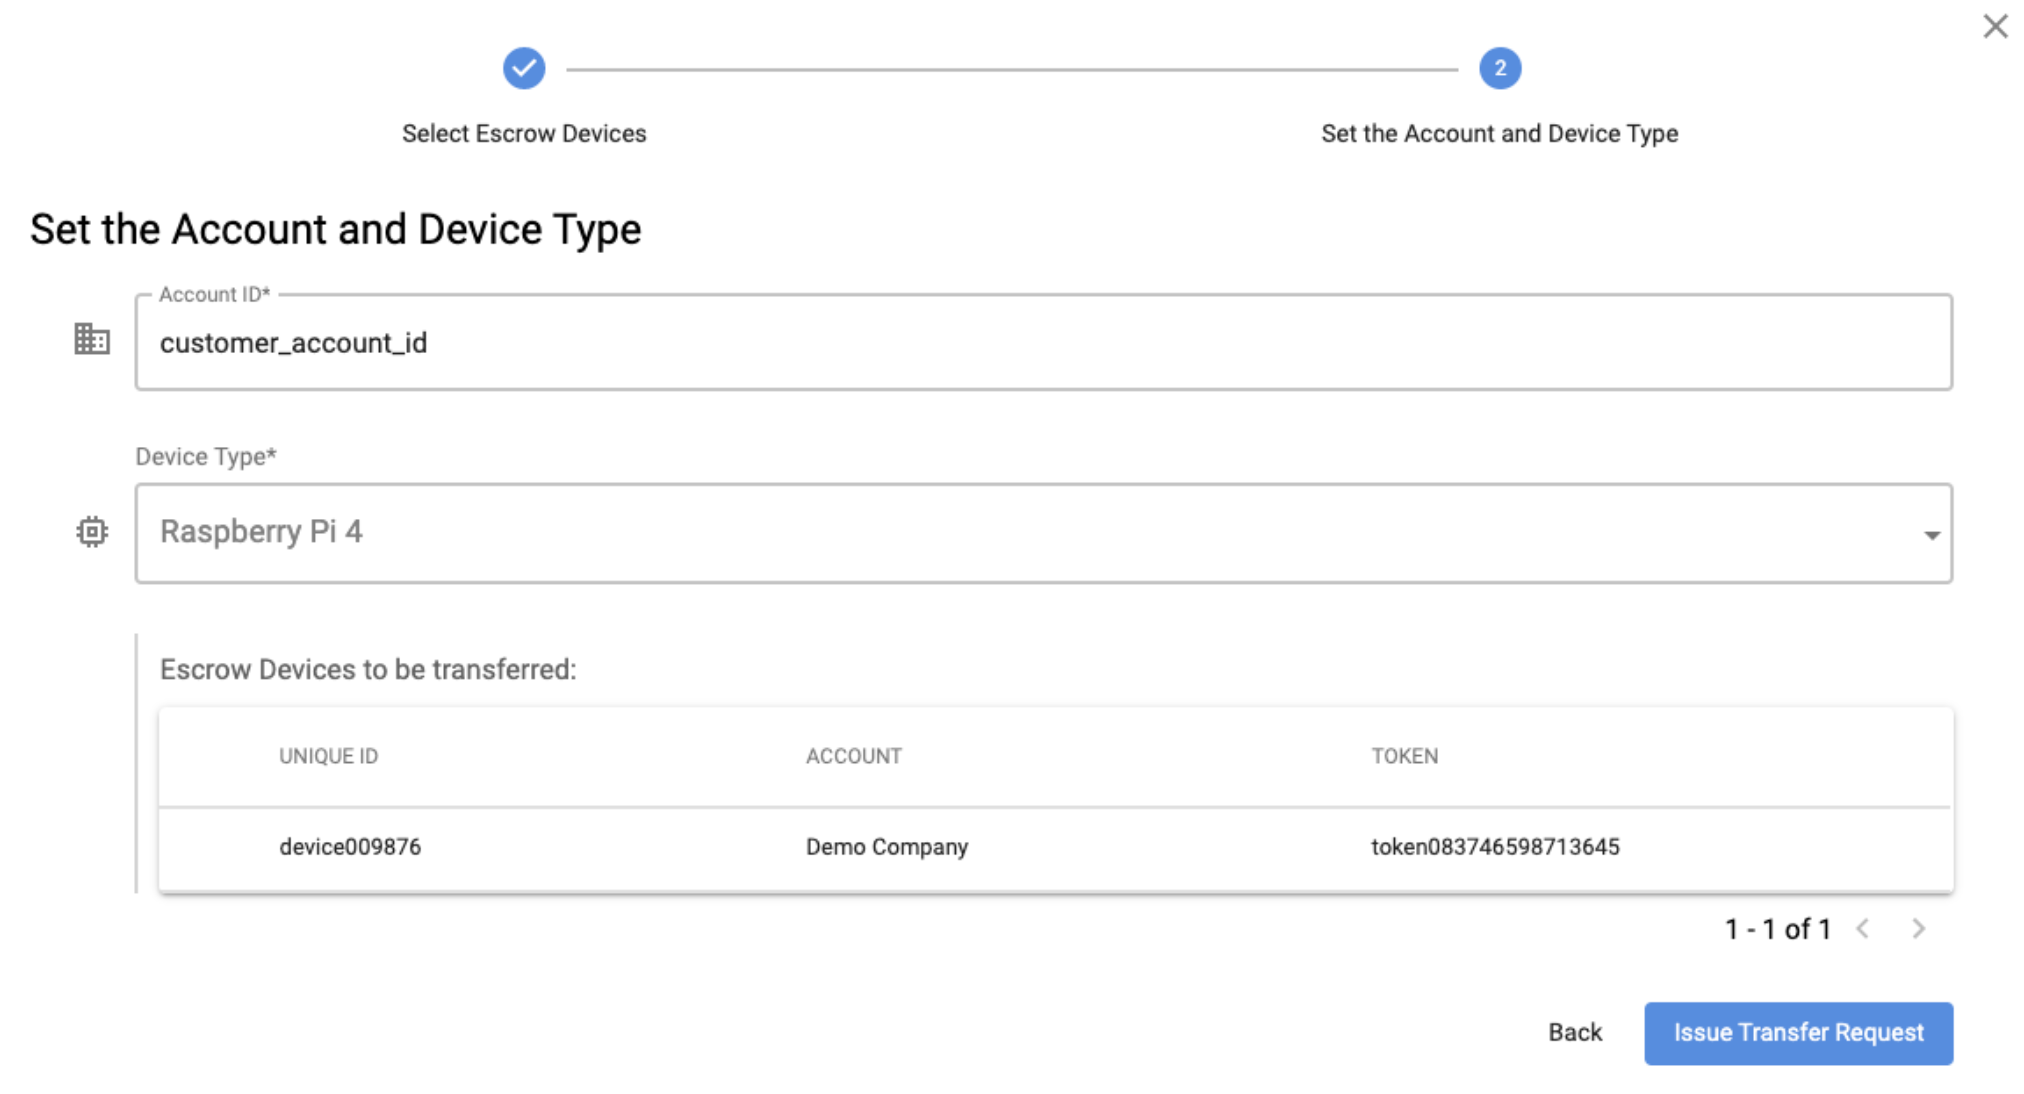Click the Demo Company cell
The width and height of the screenshot is (2024, 1094).
pyautogui.click(x=887, y=846)
